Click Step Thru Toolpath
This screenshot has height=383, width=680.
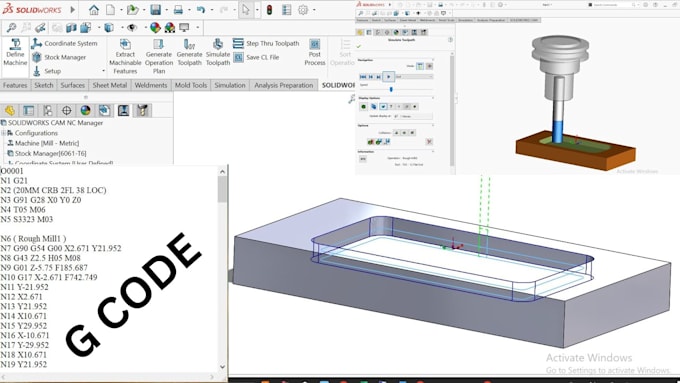(266, 43)
